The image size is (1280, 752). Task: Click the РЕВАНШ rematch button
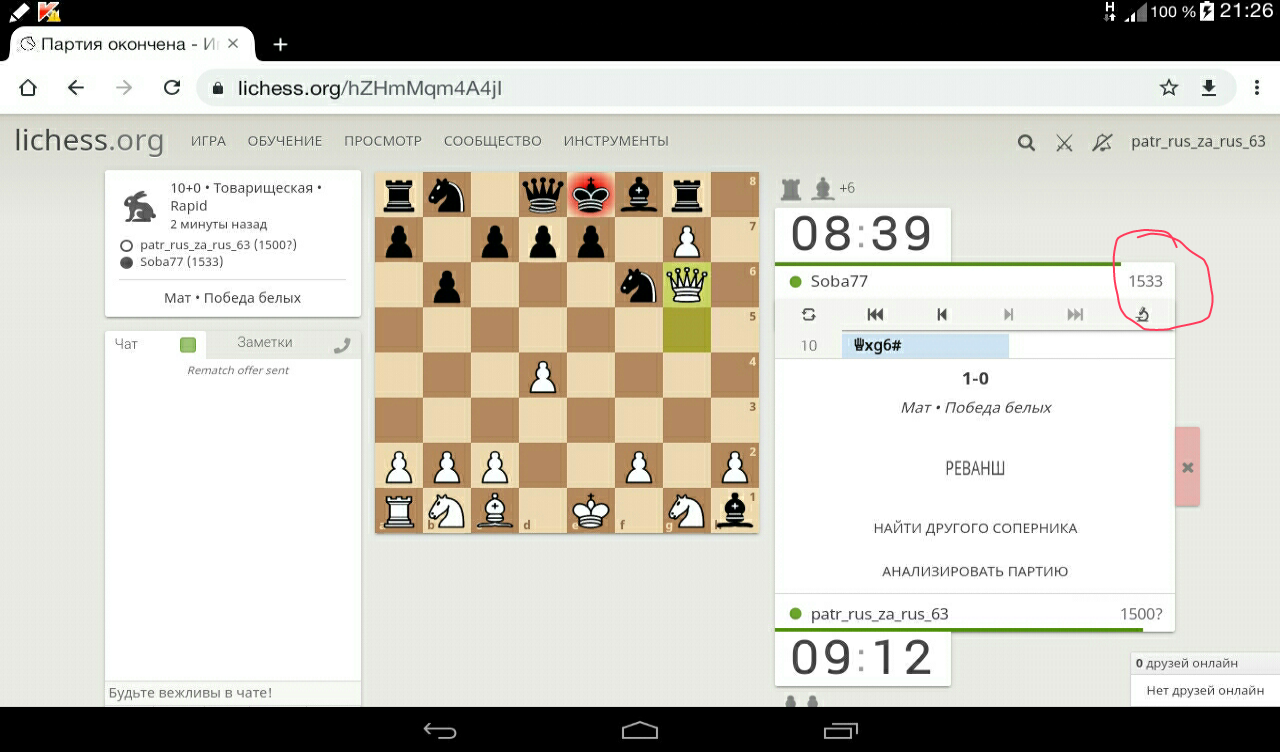tap(975, 468)
